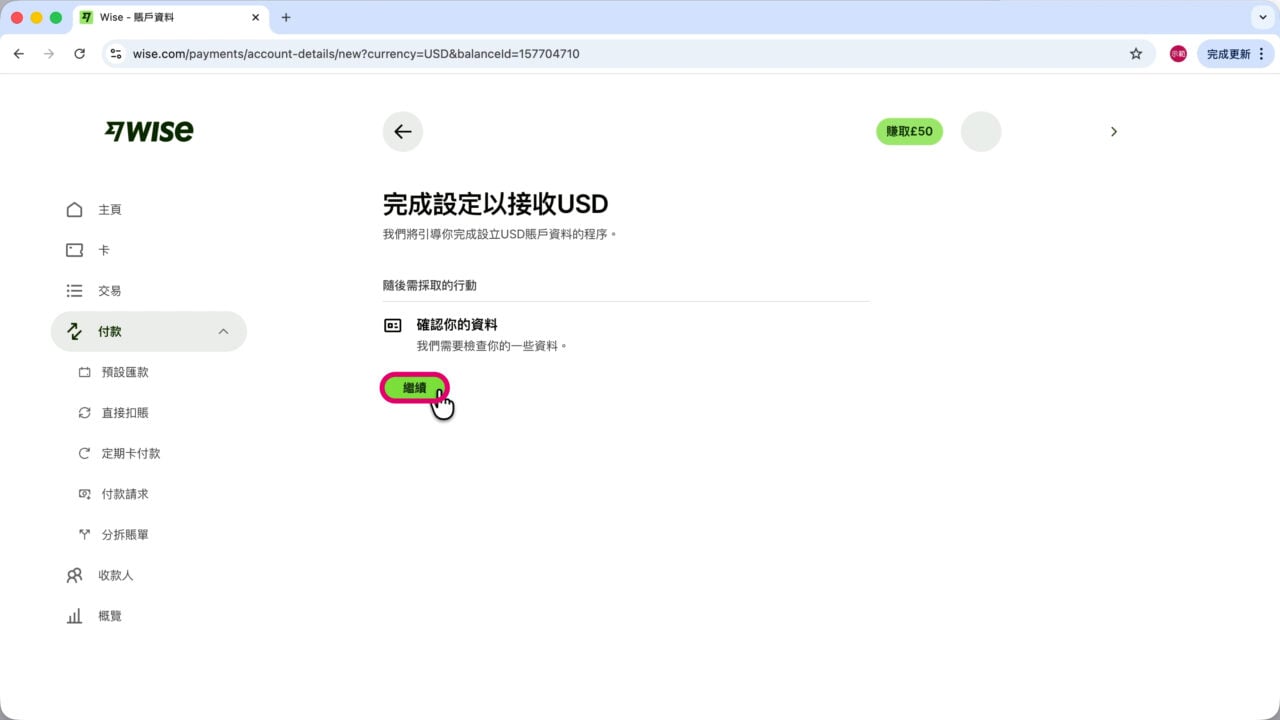
Task: Click the 確認你的資料 title text
Action: tap(457, 325)
